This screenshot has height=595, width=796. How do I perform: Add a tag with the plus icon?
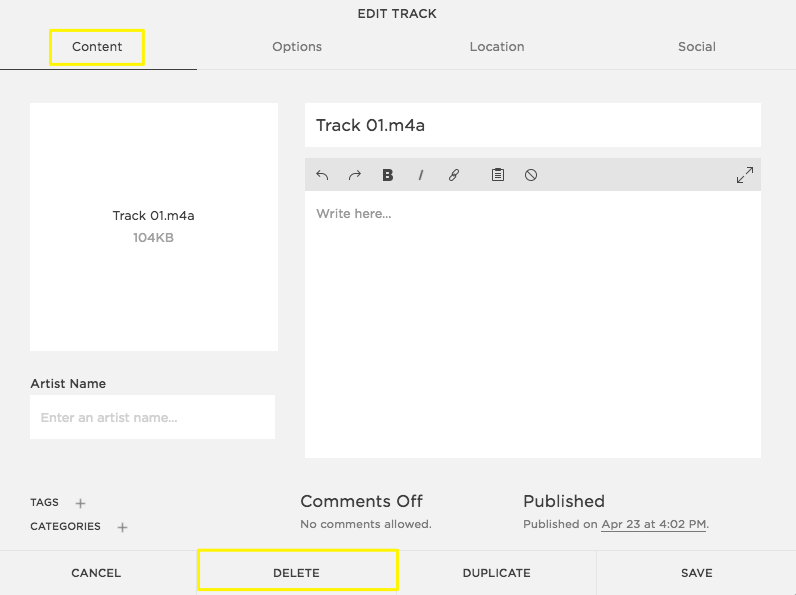(81, 503)
